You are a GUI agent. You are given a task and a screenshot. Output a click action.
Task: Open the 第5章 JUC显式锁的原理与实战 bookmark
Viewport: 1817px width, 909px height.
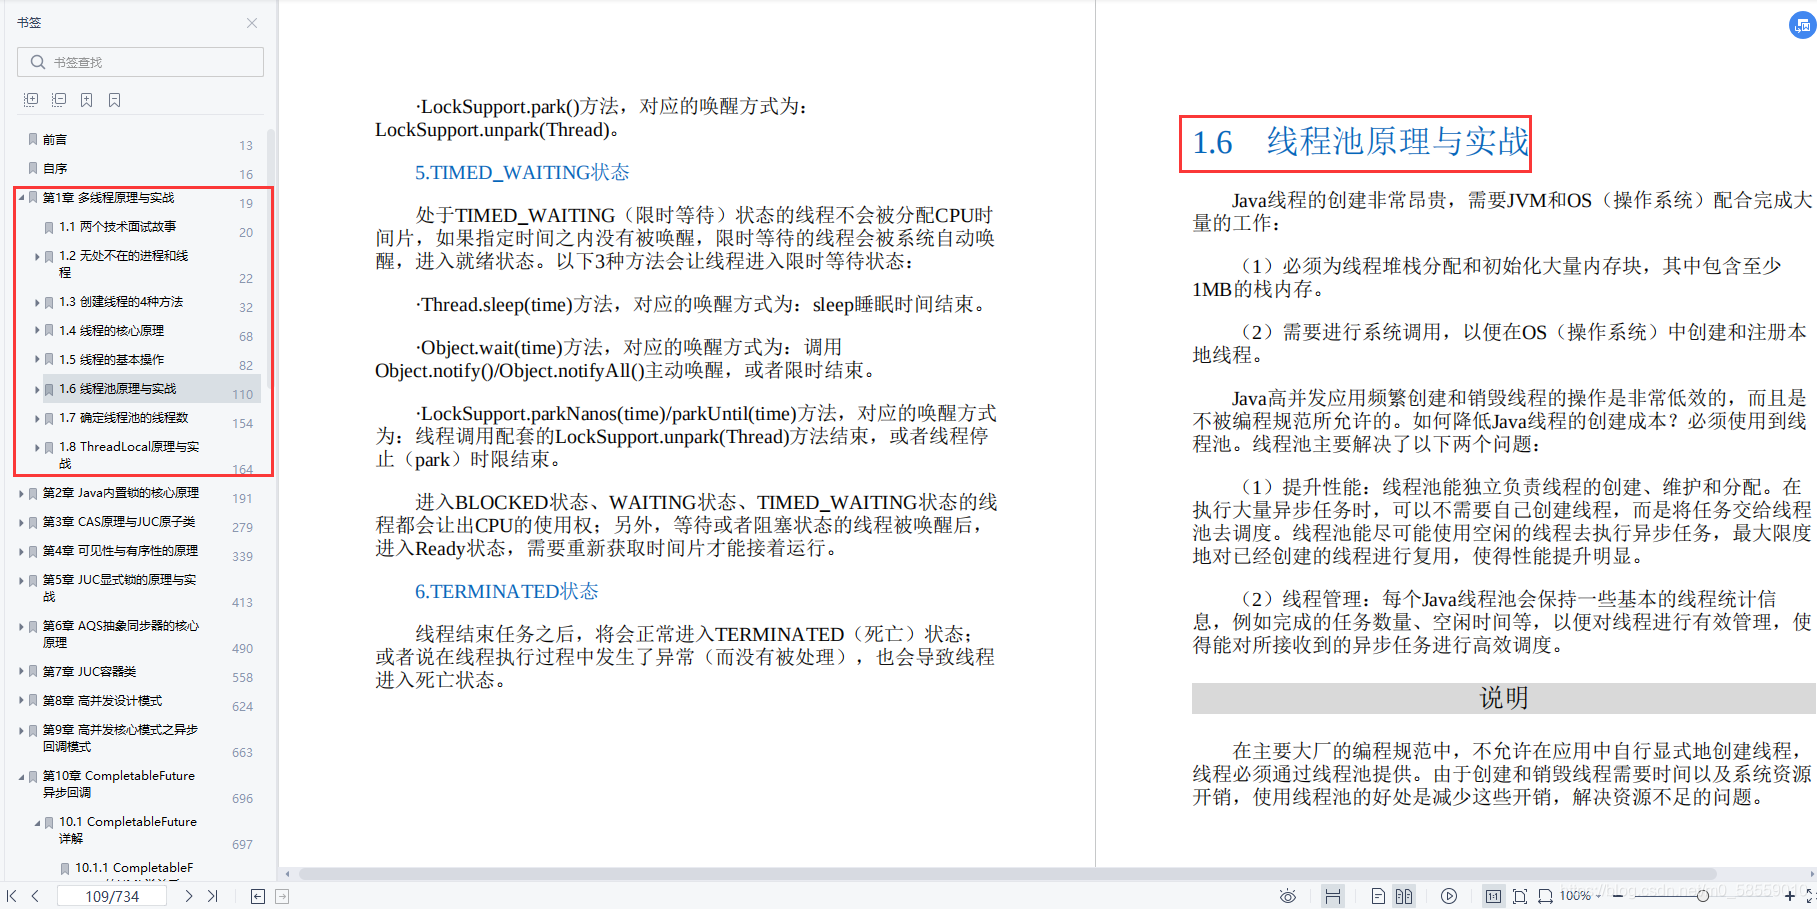coord(119,588)
